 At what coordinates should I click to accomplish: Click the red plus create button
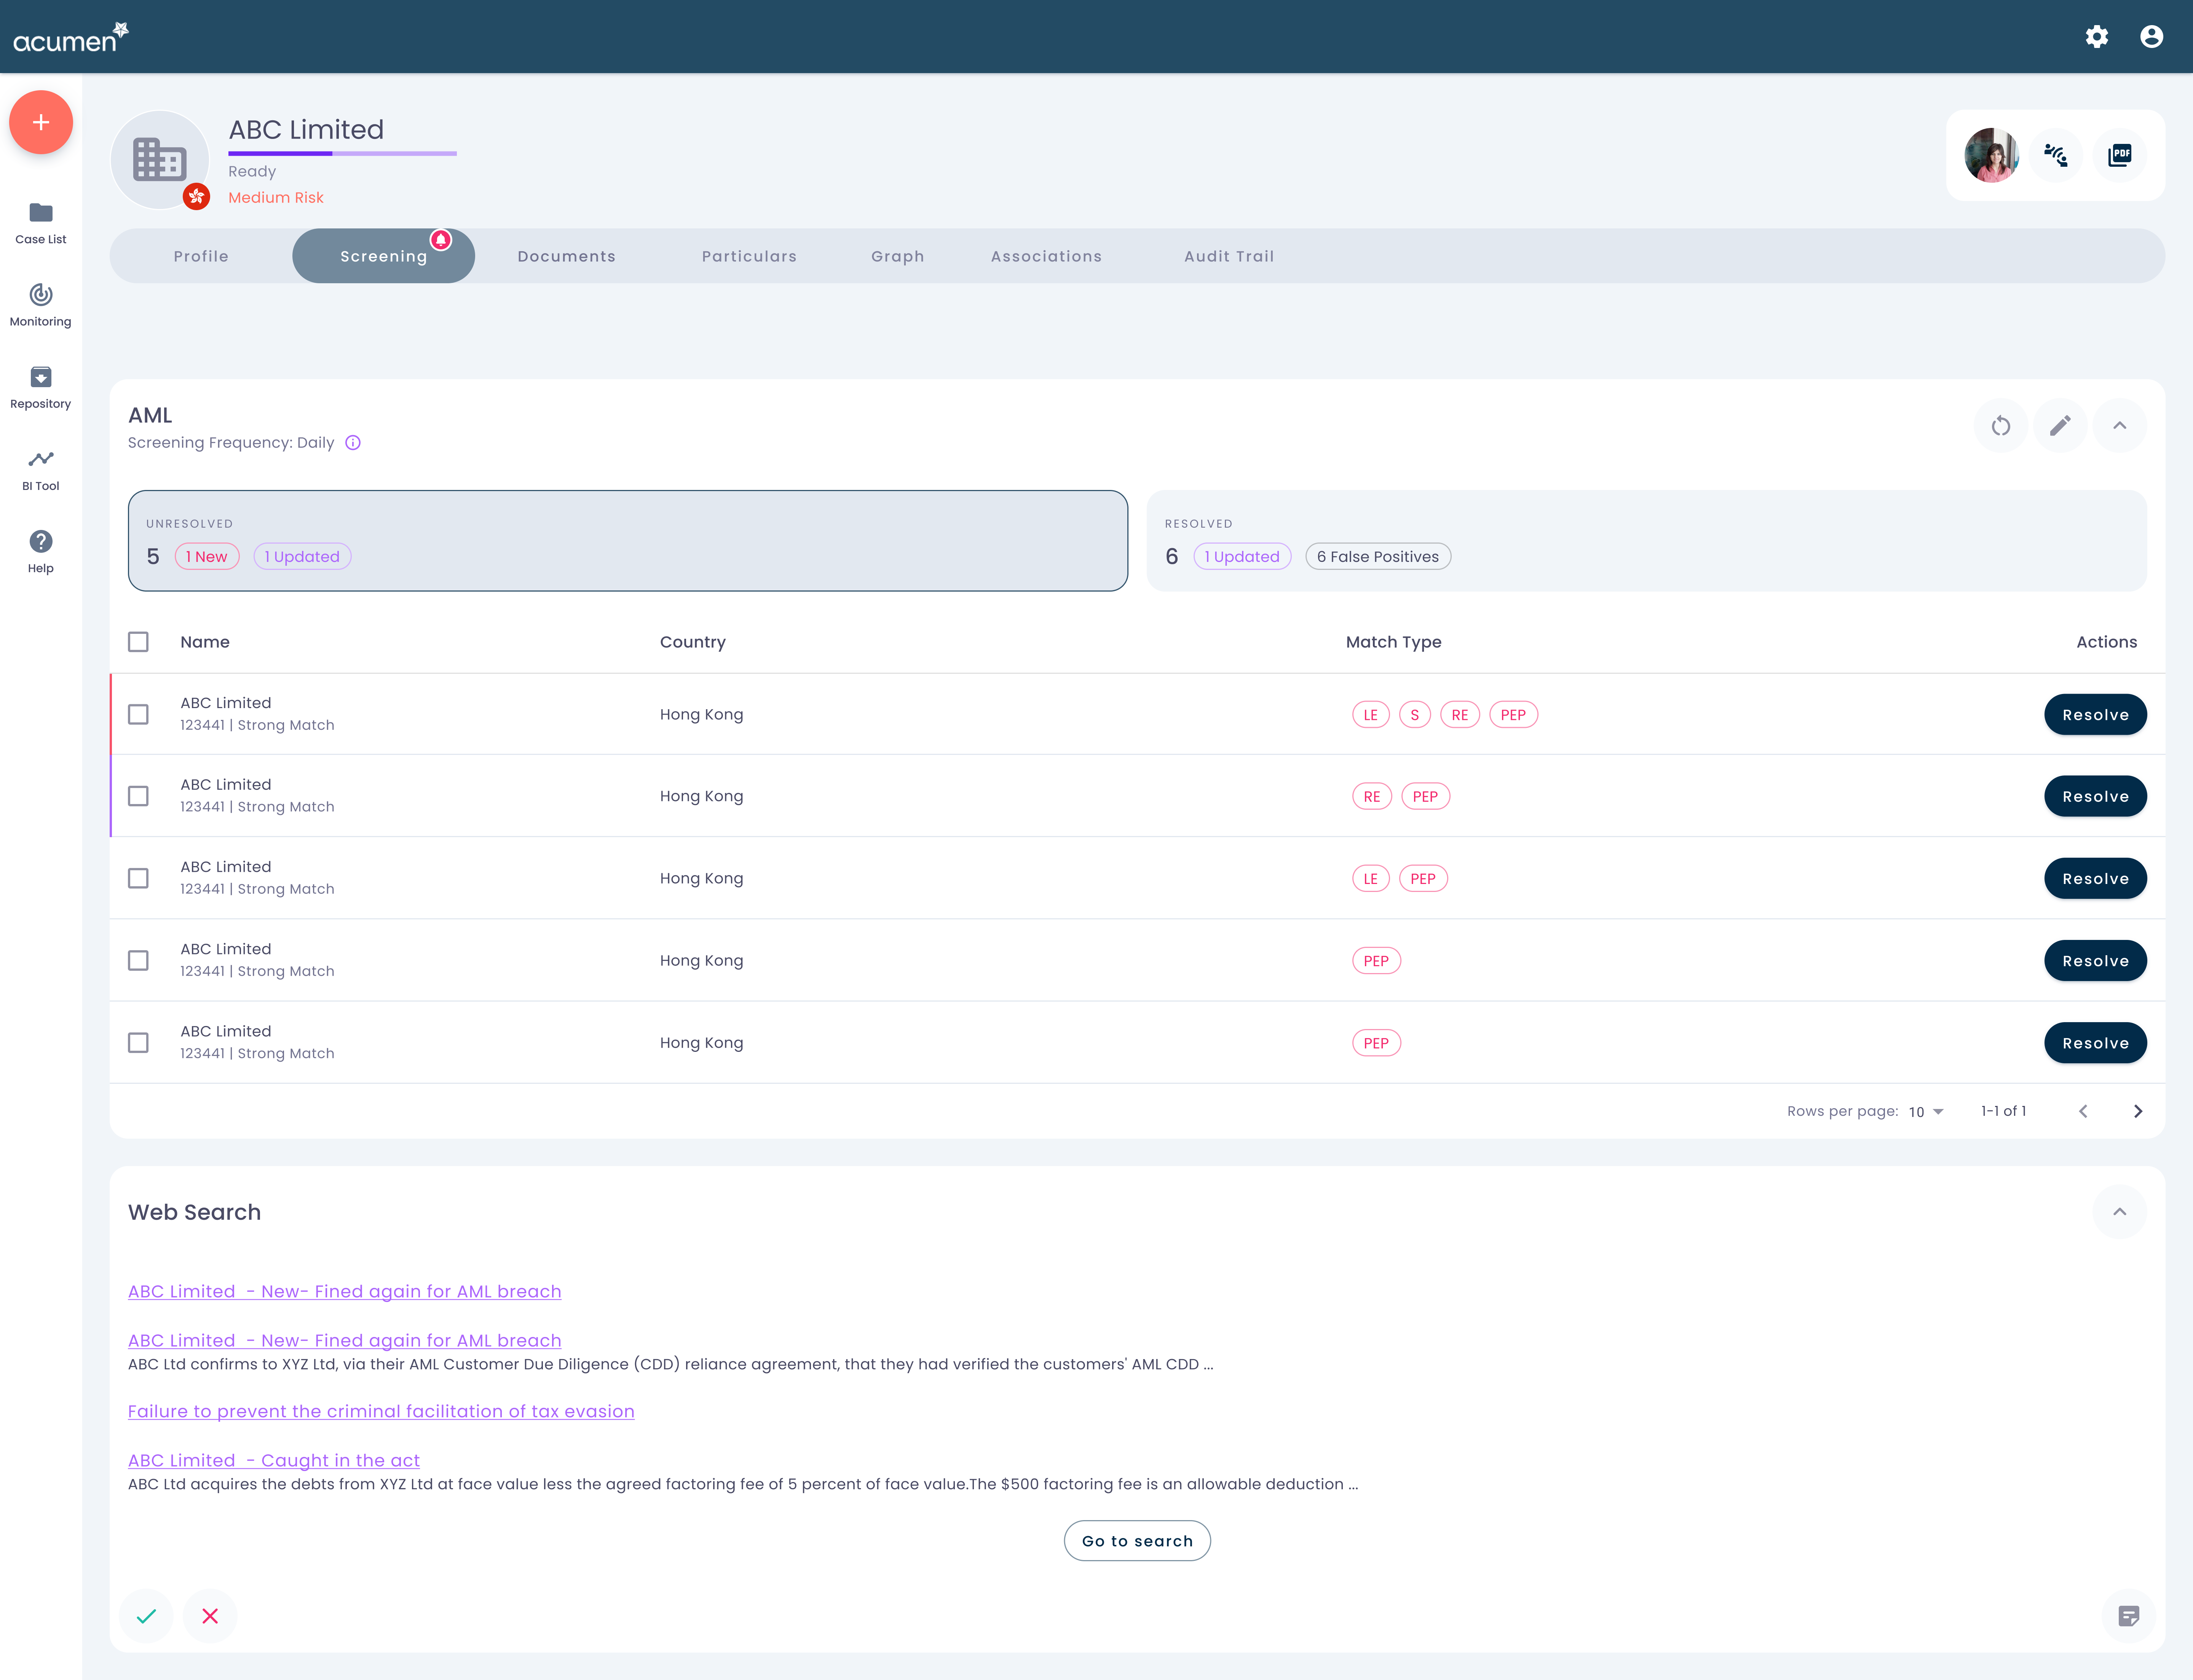point(41,122)
